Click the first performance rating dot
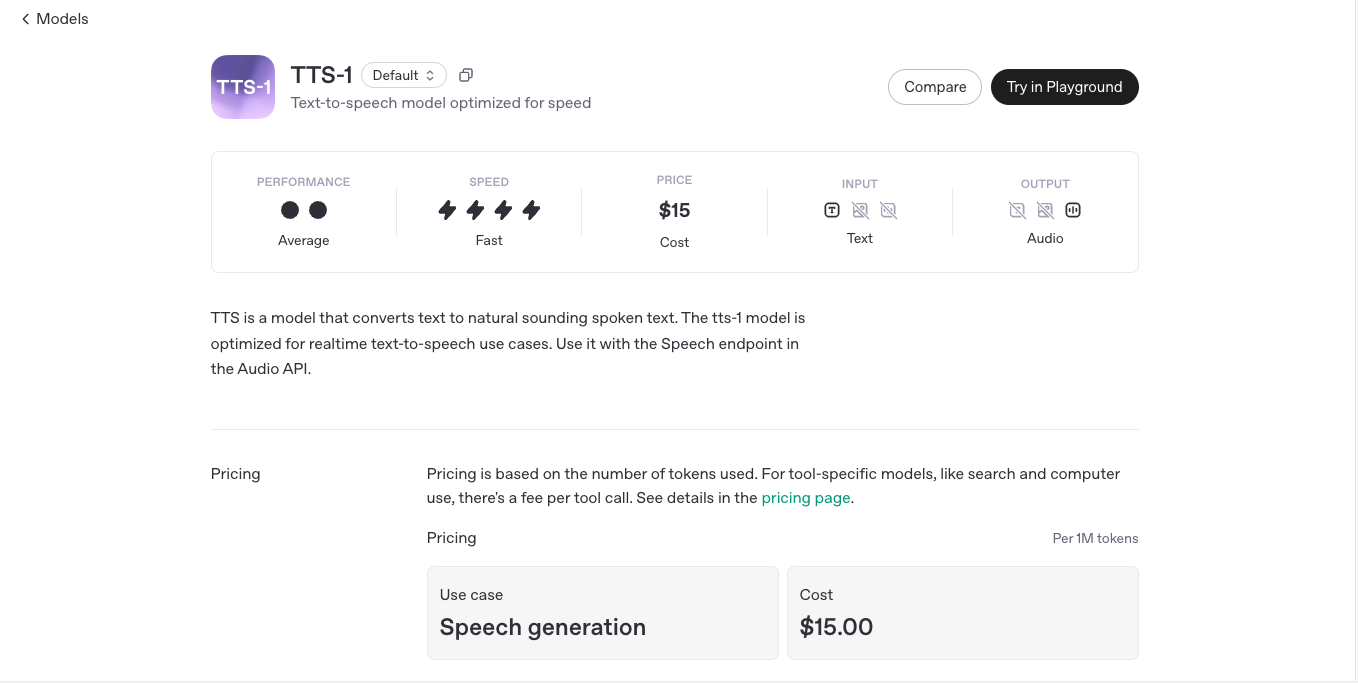The width and height of the screenshot is (1358, 683). pos(290,210)
